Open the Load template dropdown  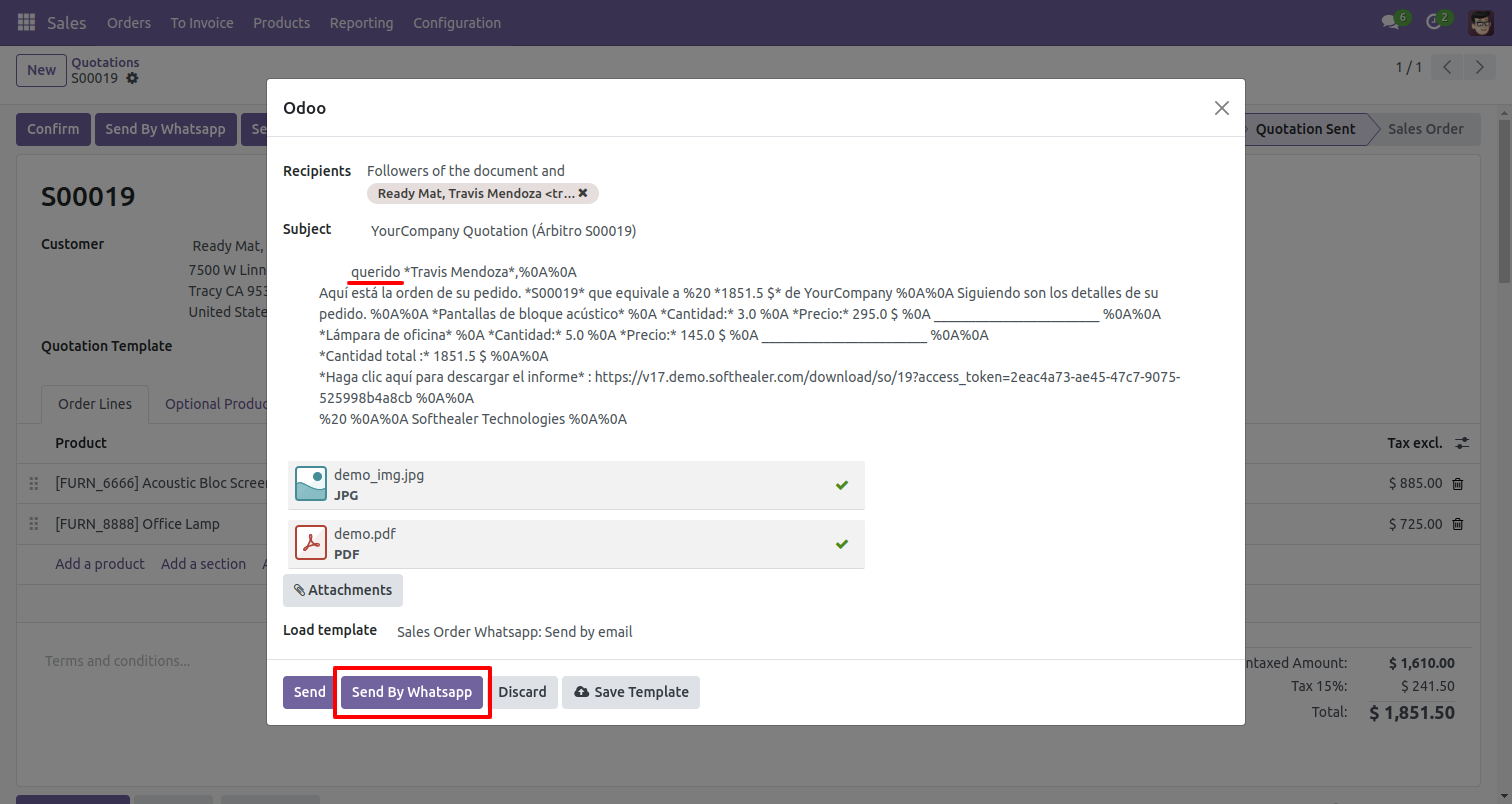(514, 632)
